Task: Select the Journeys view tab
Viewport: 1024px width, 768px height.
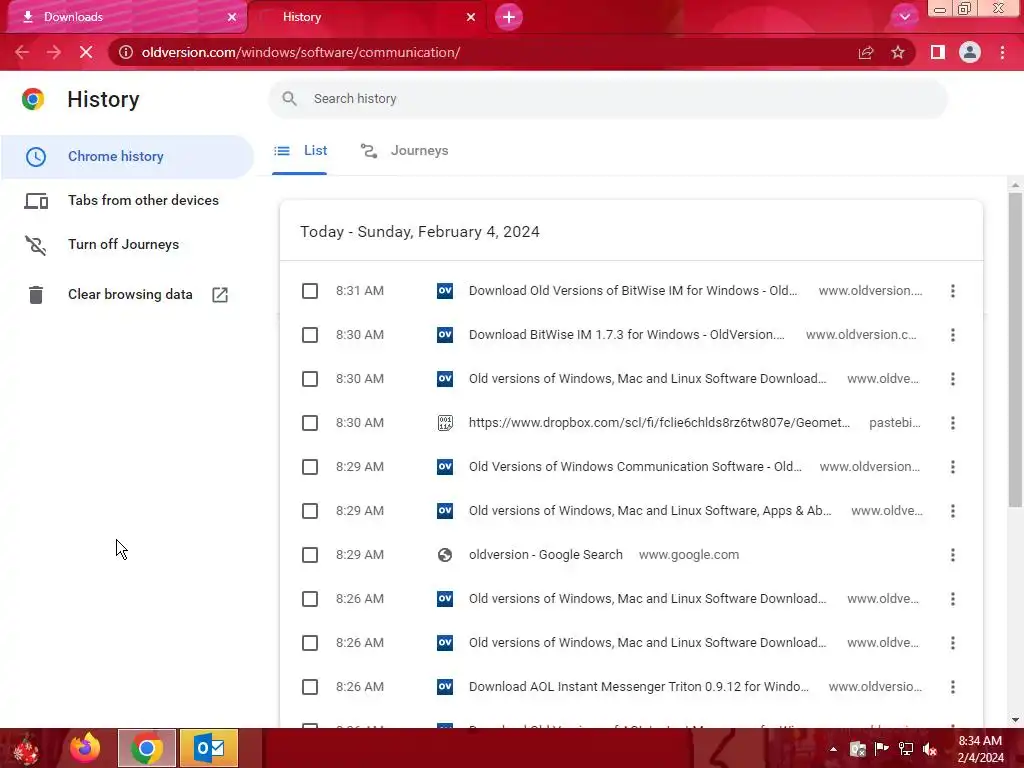Action: pyautogui.click(x=404, y=151)
